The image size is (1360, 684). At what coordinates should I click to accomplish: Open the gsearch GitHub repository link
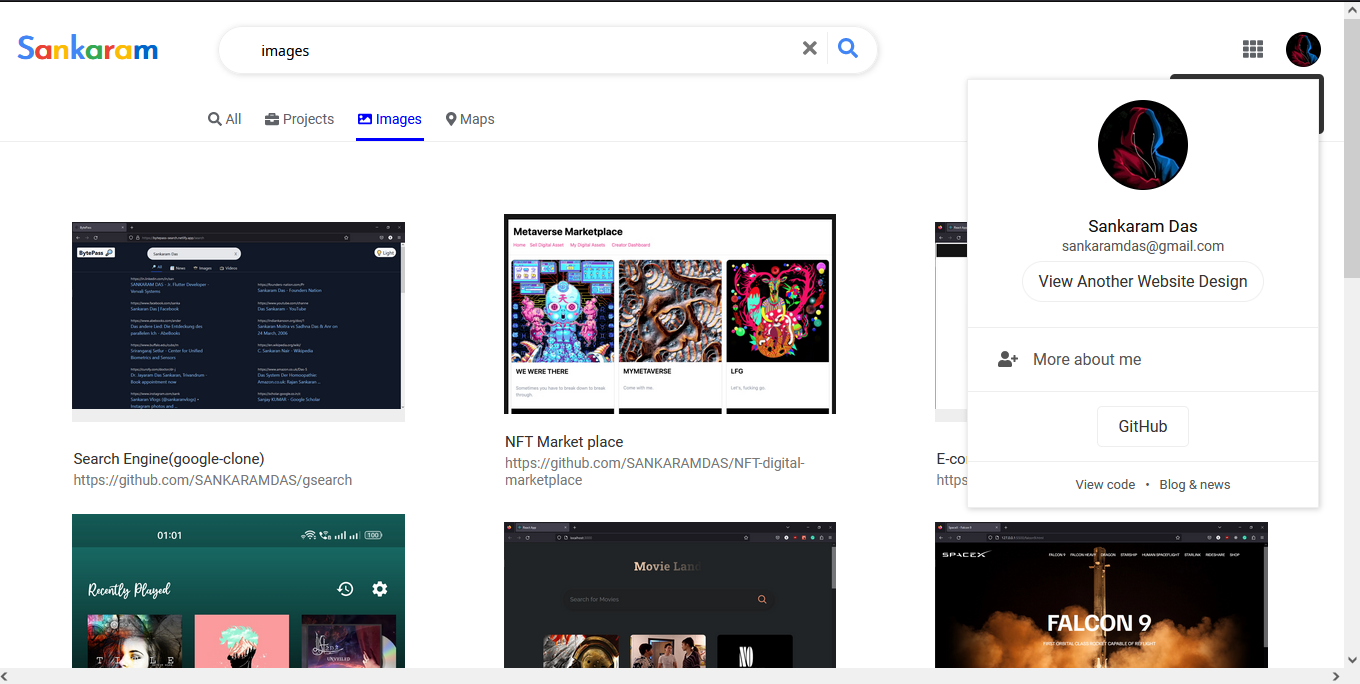tap(212, 480)
